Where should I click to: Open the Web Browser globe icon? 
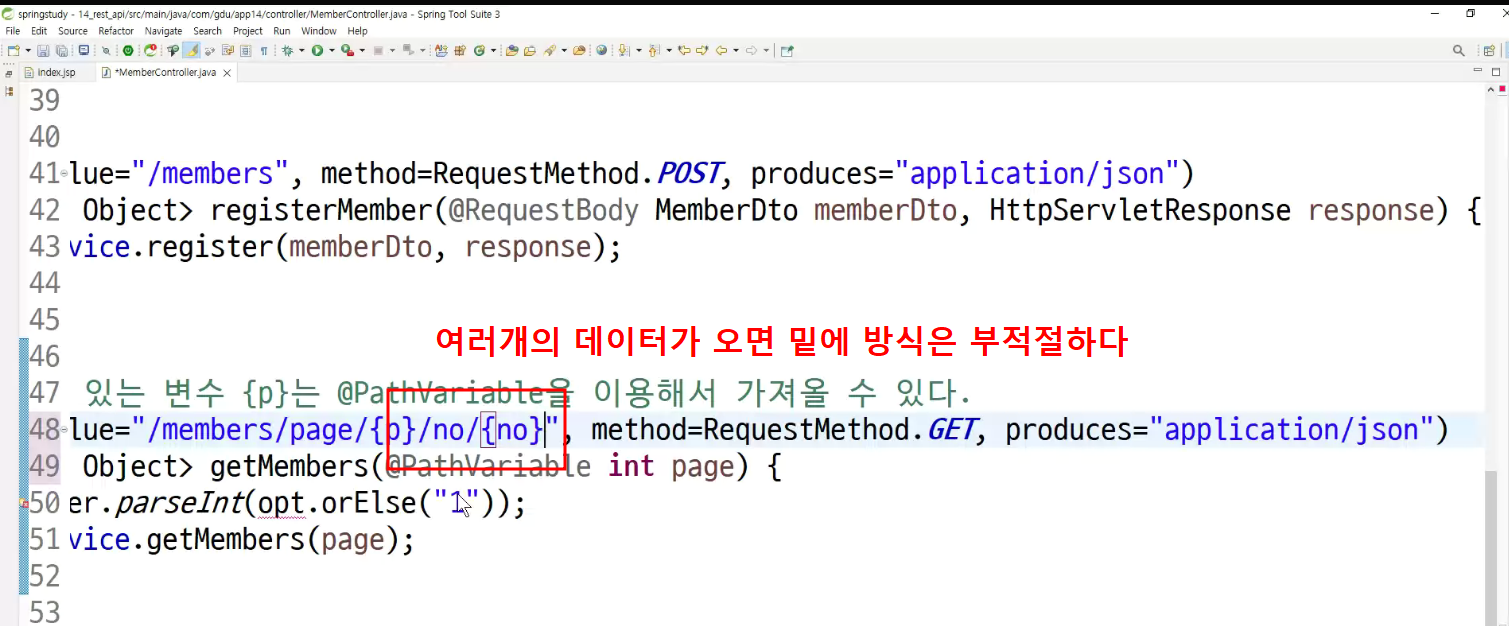601,50
